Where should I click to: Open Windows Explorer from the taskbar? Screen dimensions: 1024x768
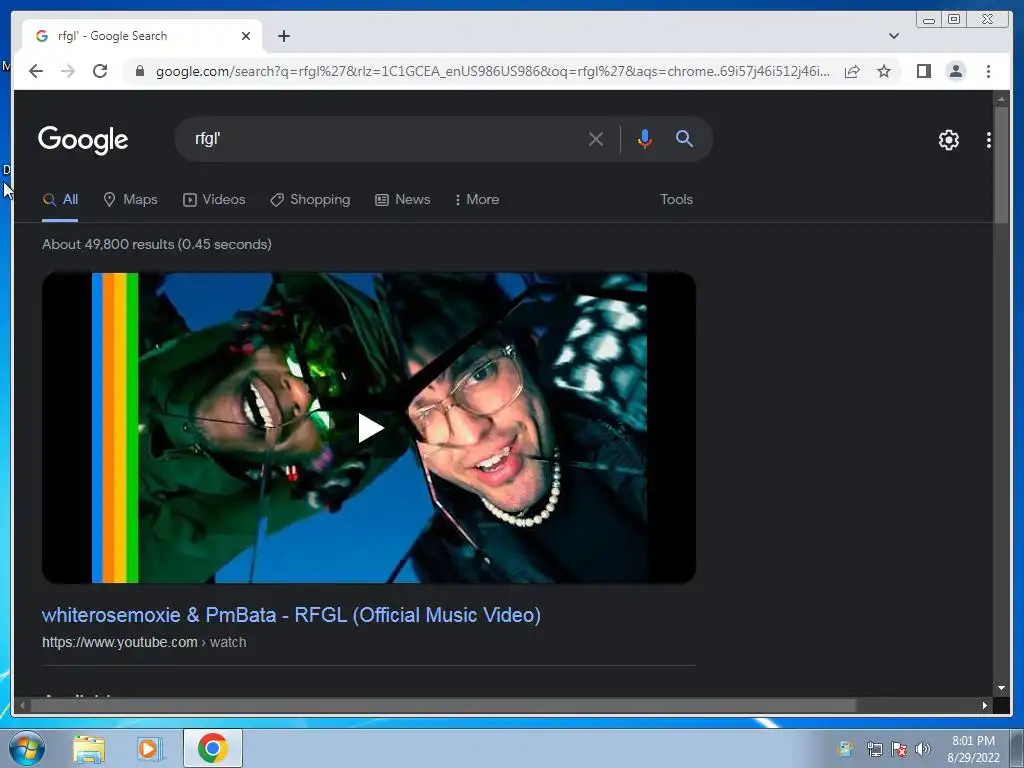coord(89,748)
